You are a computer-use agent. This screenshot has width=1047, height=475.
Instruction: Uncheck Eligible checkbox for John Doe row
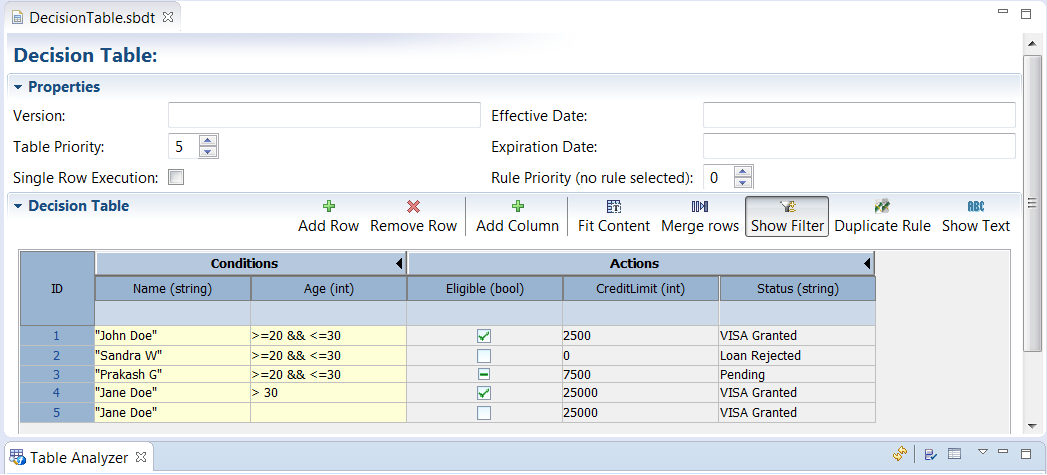484,336
